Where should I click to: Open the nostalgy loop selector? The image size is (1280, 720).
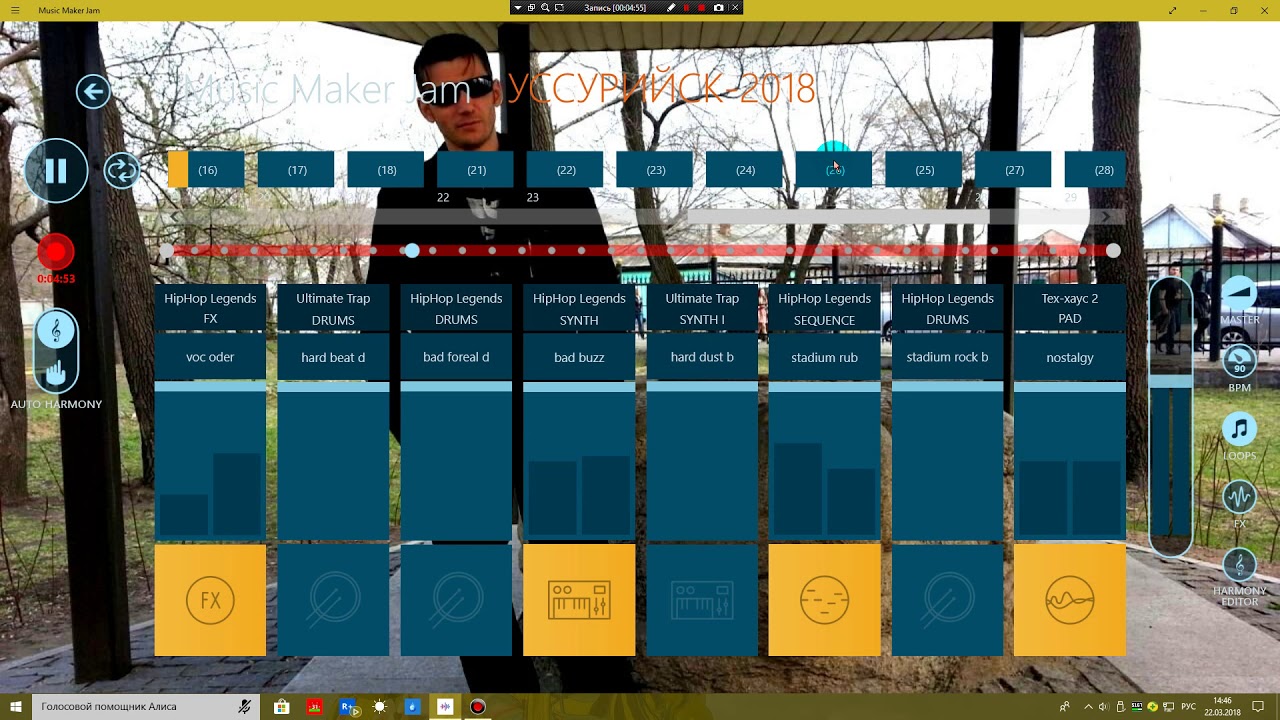pyautogui.click(x=1070, y=357)
